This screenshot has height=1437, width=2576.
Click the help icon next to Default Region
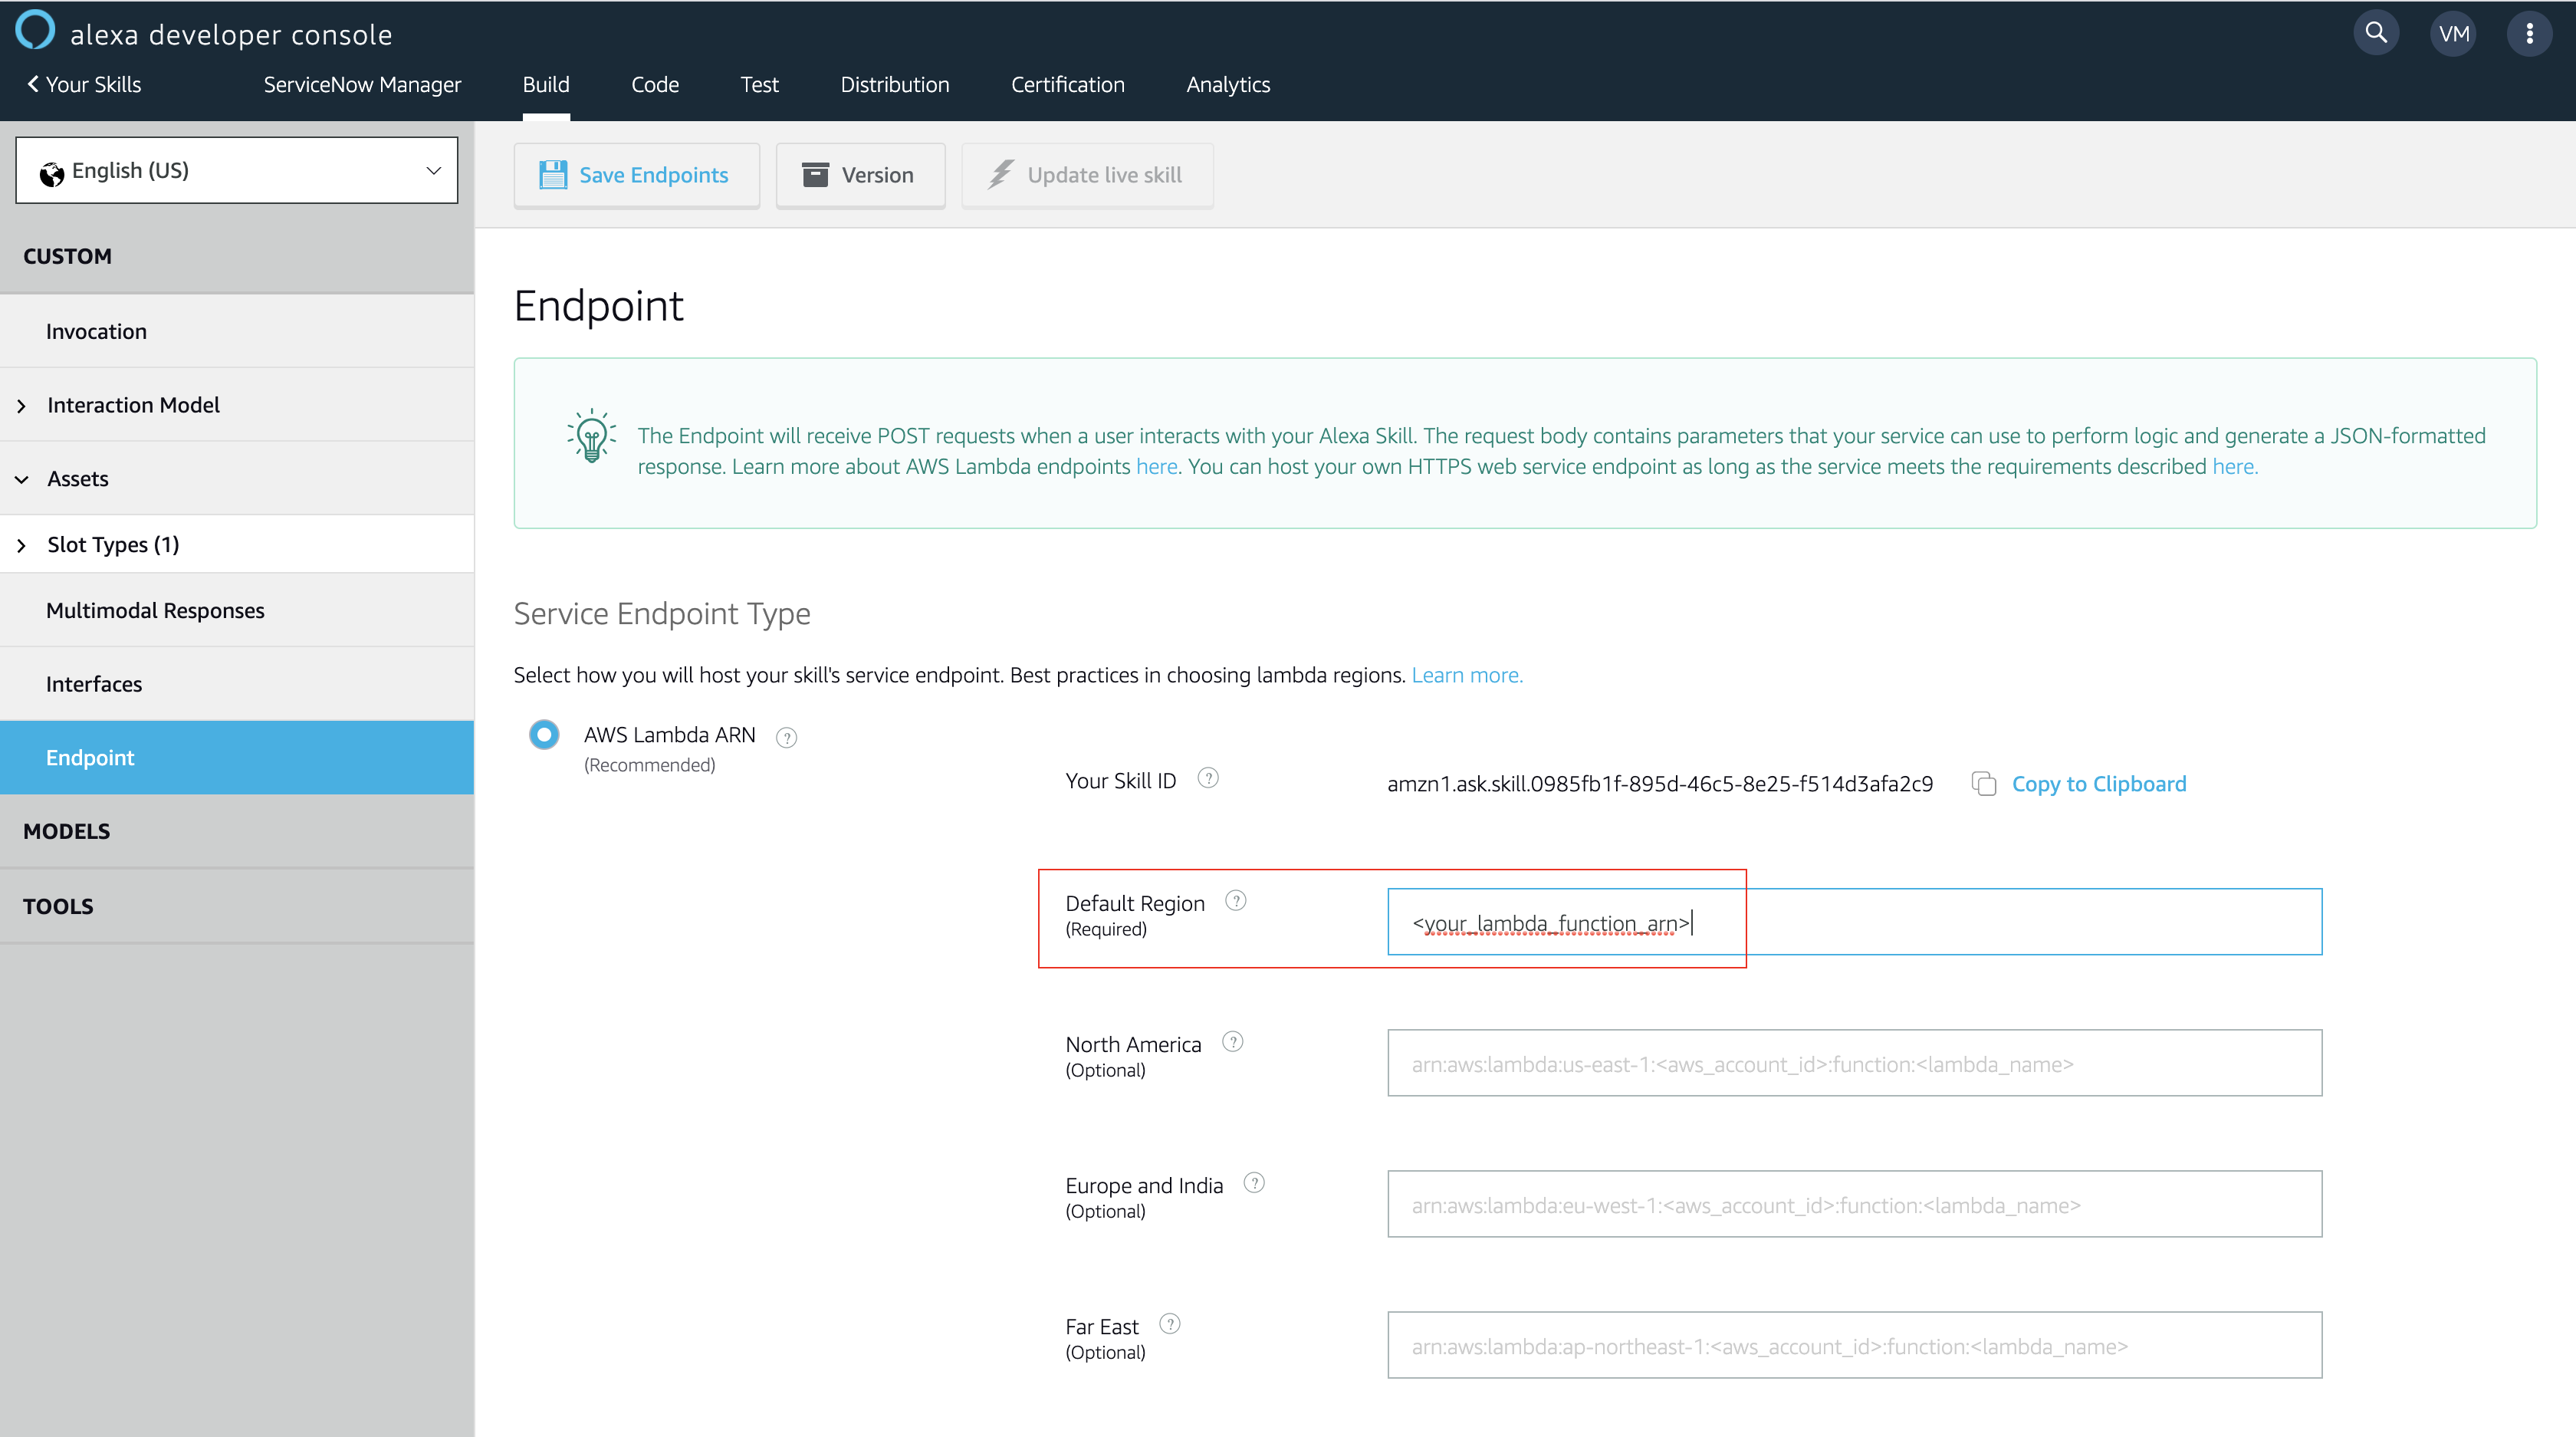point(1236,901)
